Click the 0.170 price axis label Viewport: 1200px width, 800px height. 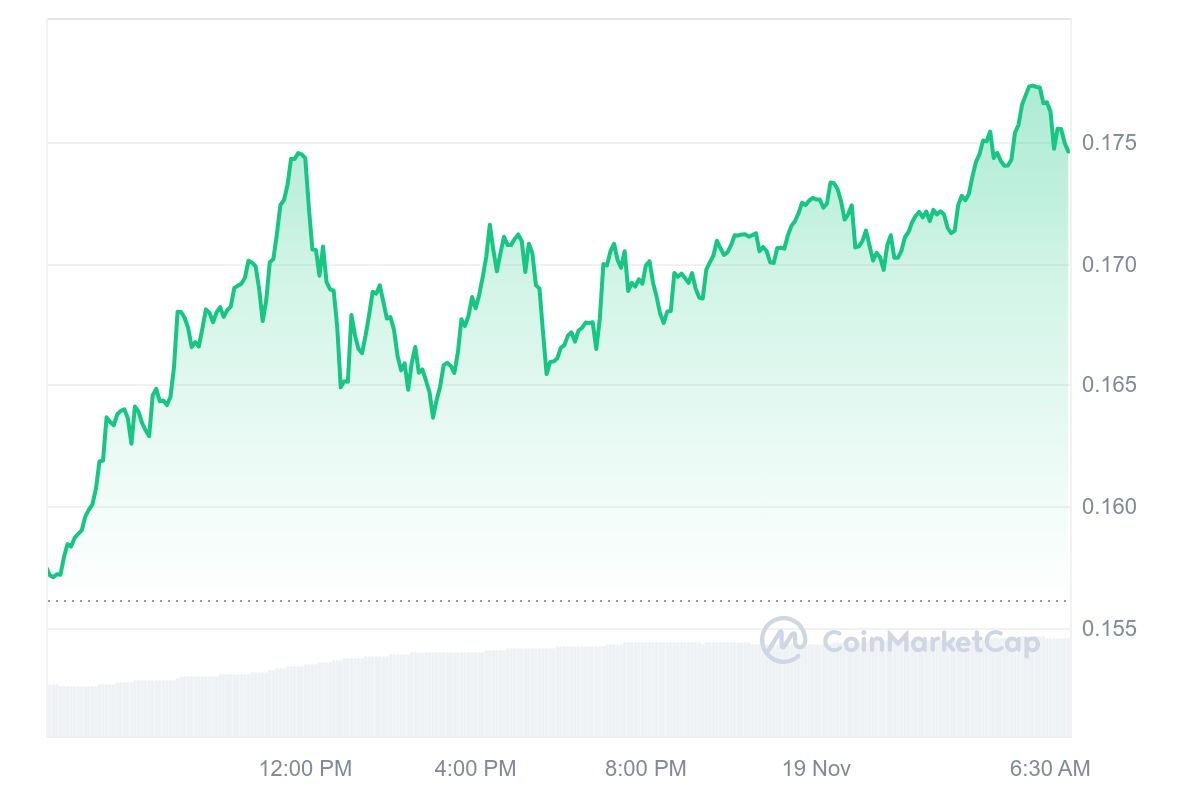[1110, 264]
